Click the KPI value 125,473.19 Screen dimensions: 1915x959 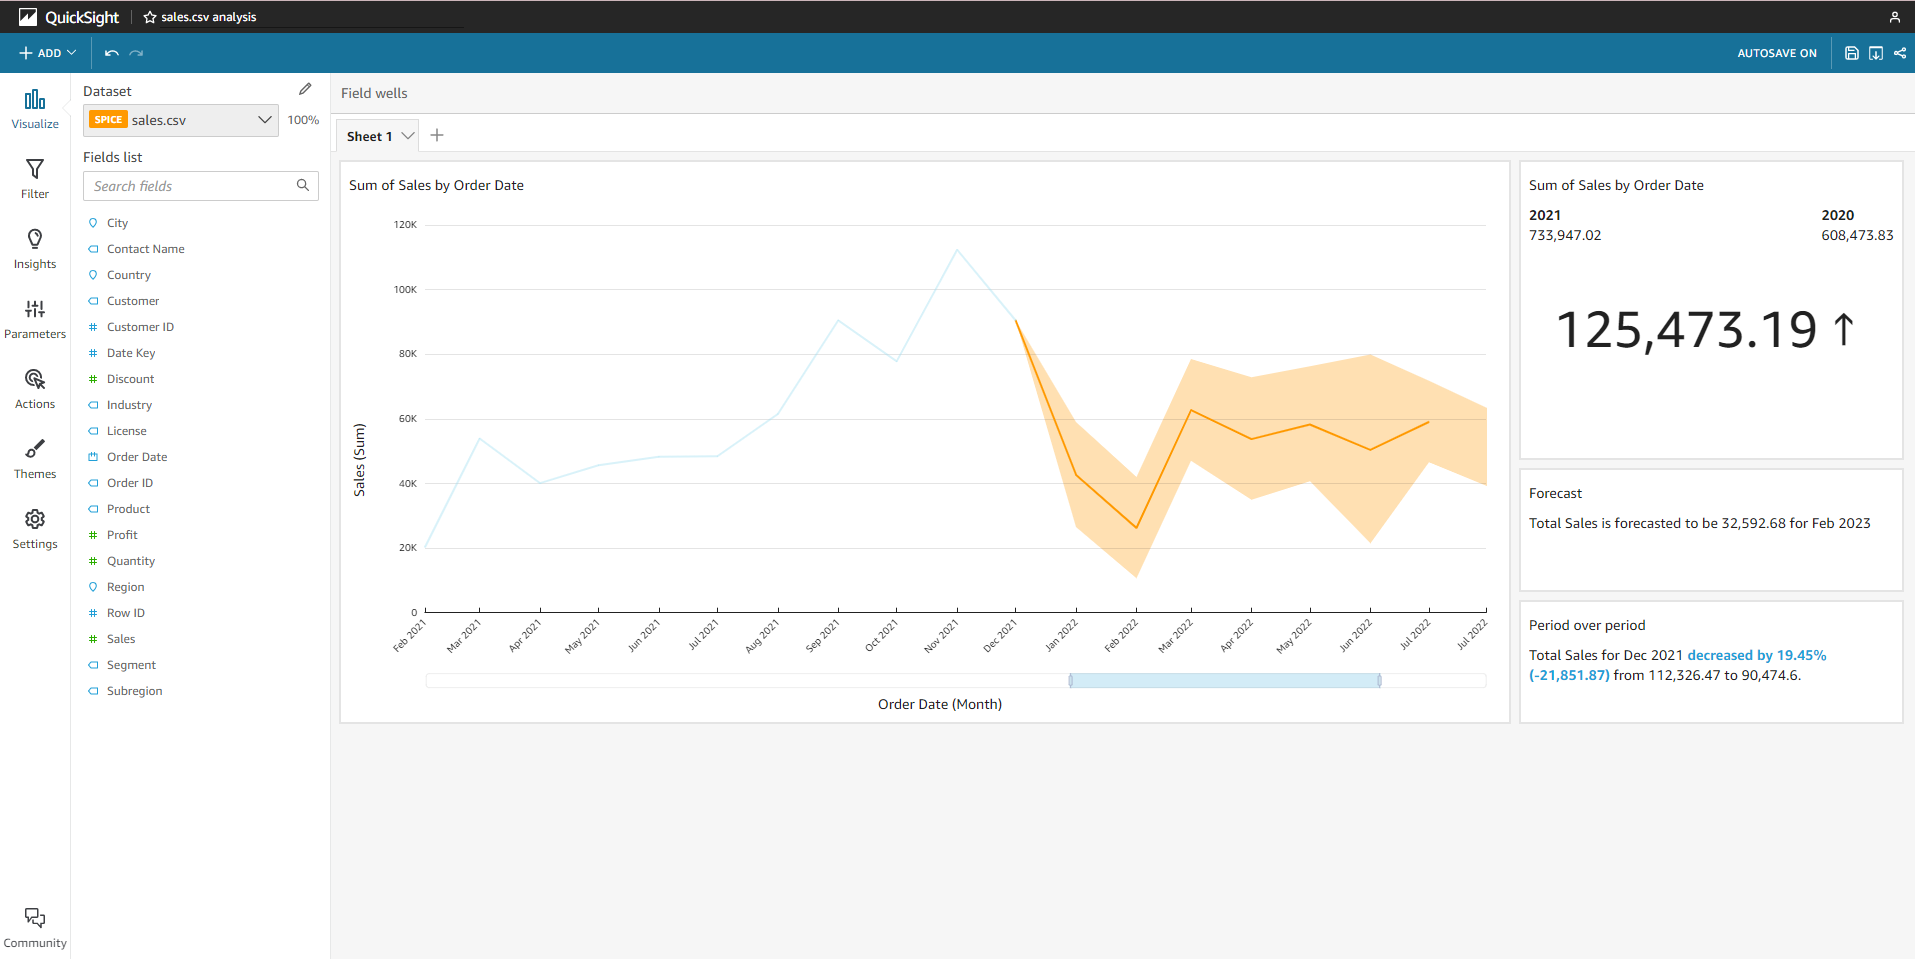1686,330
